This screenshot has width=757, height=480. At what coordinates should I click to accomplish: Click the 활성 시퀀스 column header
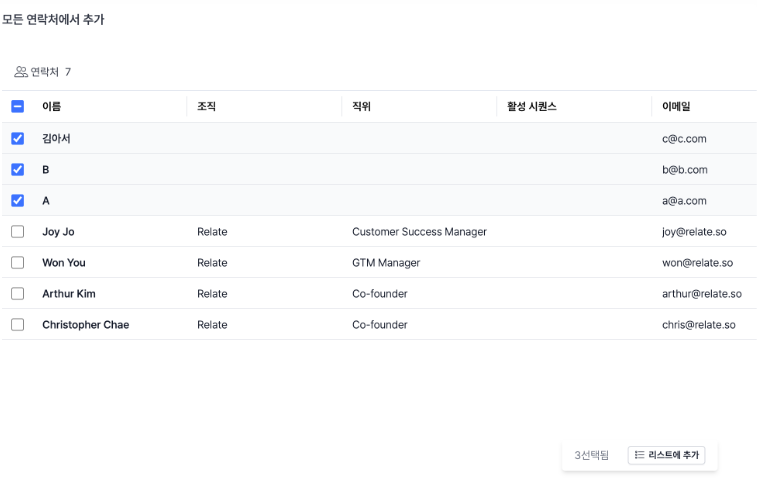pyautogui.click(x=532, y=106)
